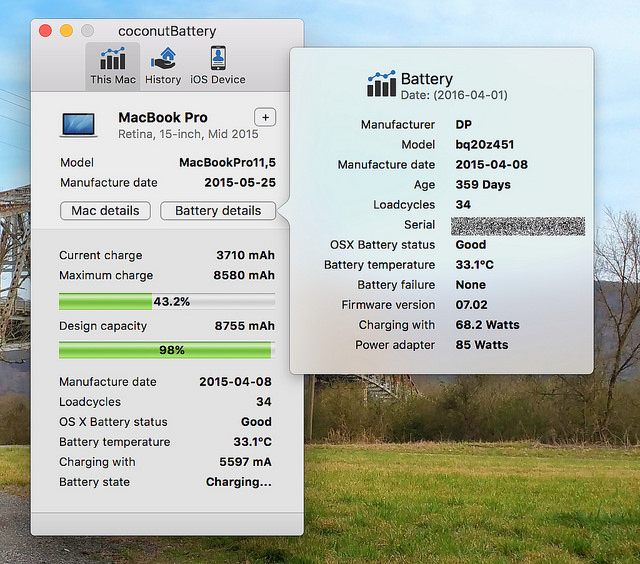Screen dimensions: 640x564
Task: Click the Good status in battery popover
Action: 471,245
